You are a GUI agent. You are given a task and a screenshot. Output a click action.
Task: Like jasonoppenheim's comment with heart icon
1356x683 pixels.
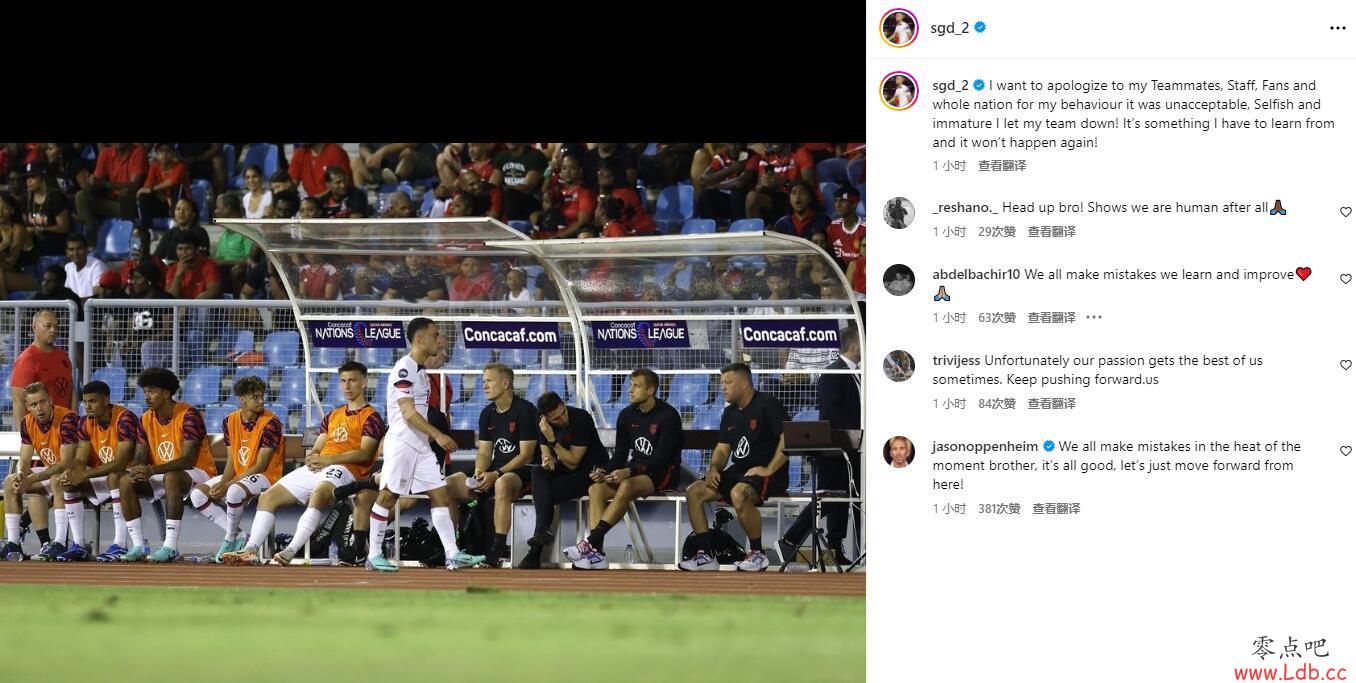(1345, 451)
